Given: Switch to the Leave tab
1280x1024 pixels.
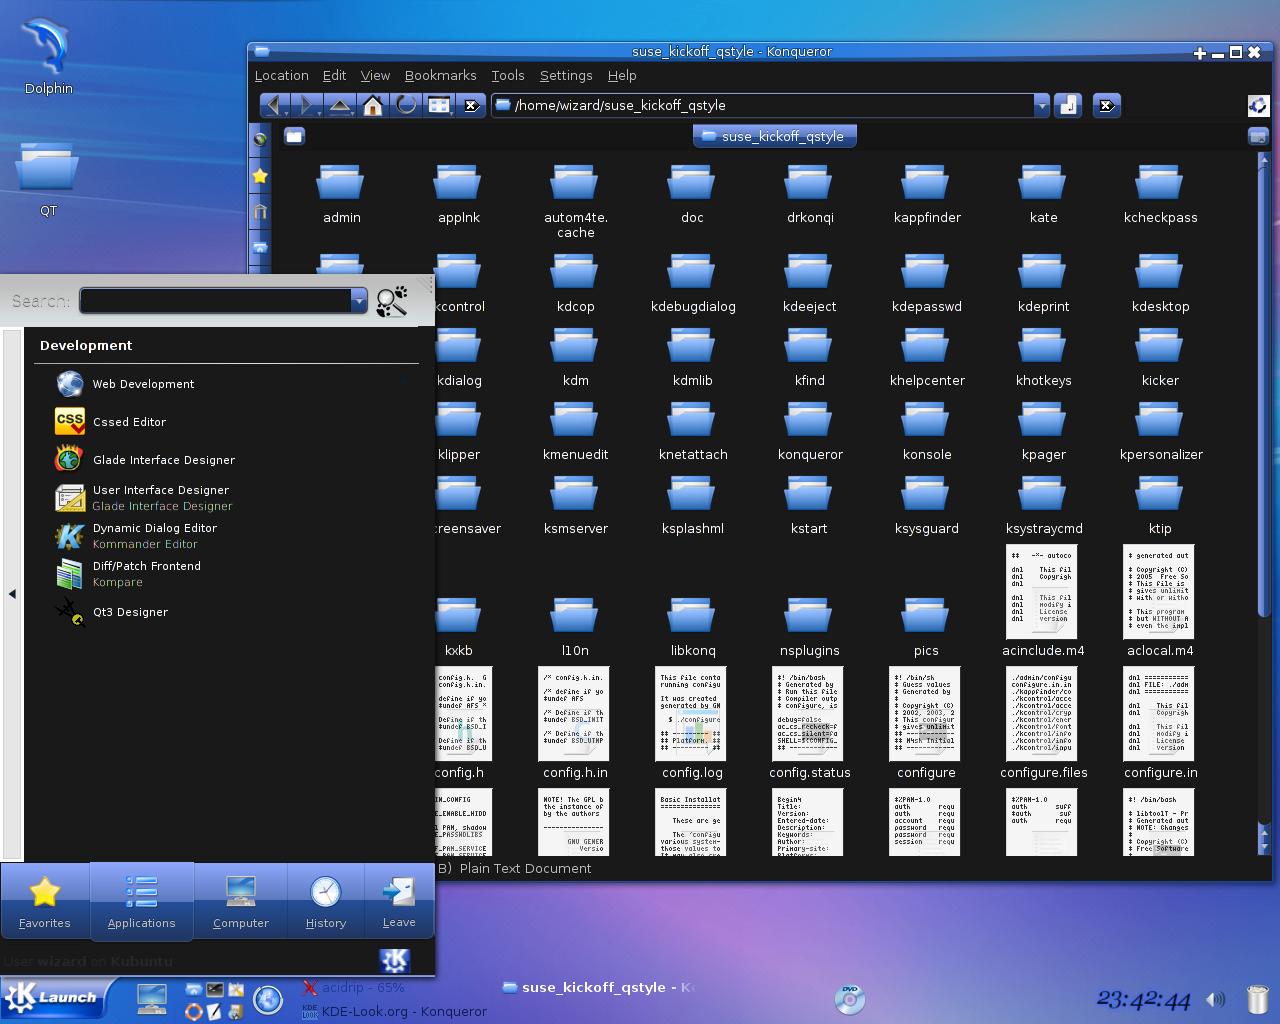Looking at the screenshot, I should tap(398, 902).
